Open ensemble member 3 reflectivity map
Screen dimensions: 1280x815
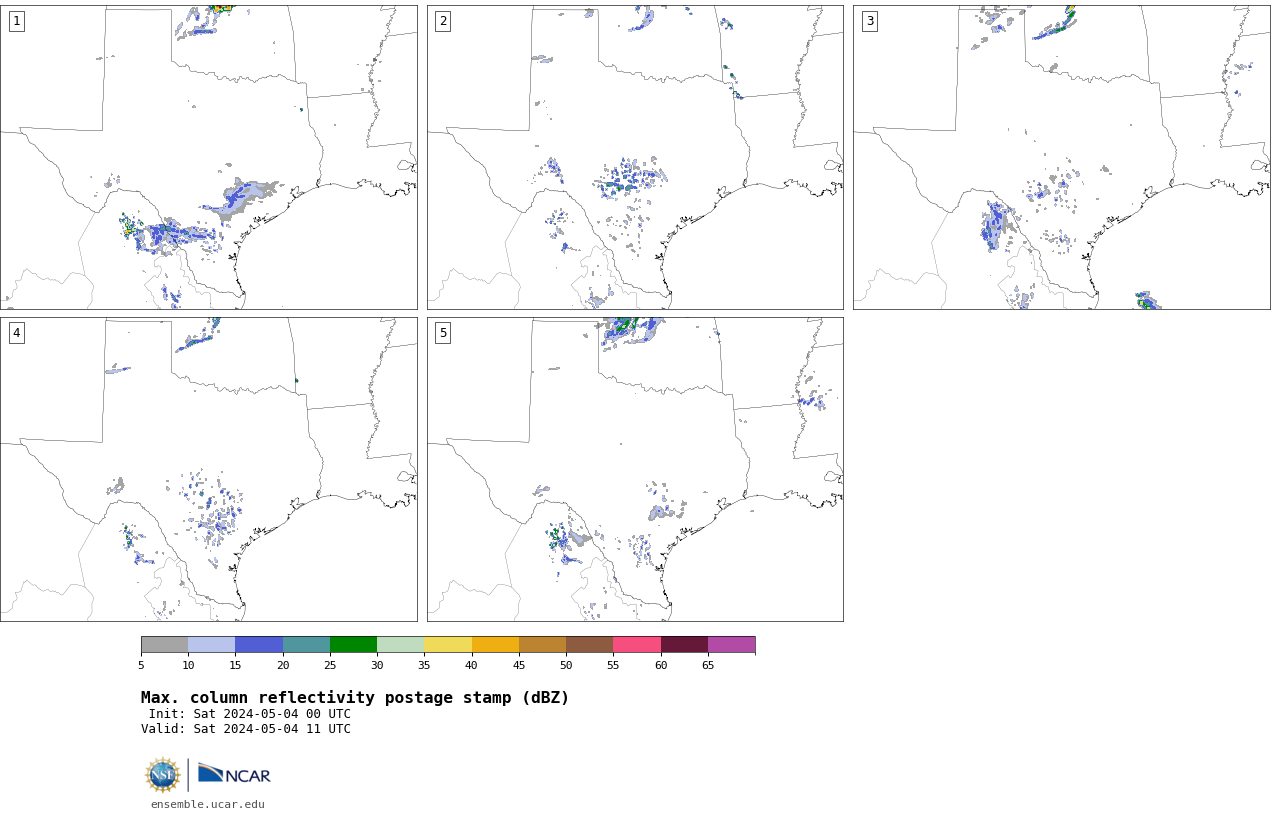pyautogui.click(x=1061, y=157)
